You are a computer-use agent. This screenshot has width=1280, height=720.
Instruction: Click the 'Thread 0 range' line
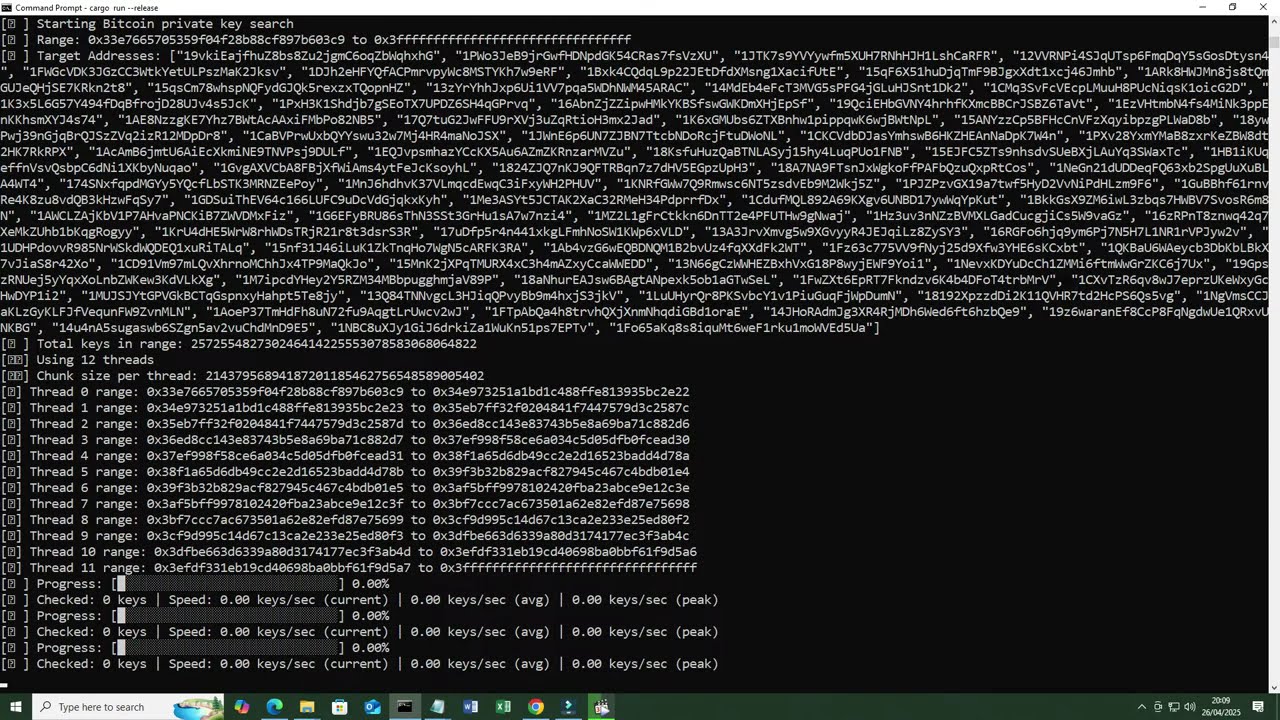tap(345, 392)
